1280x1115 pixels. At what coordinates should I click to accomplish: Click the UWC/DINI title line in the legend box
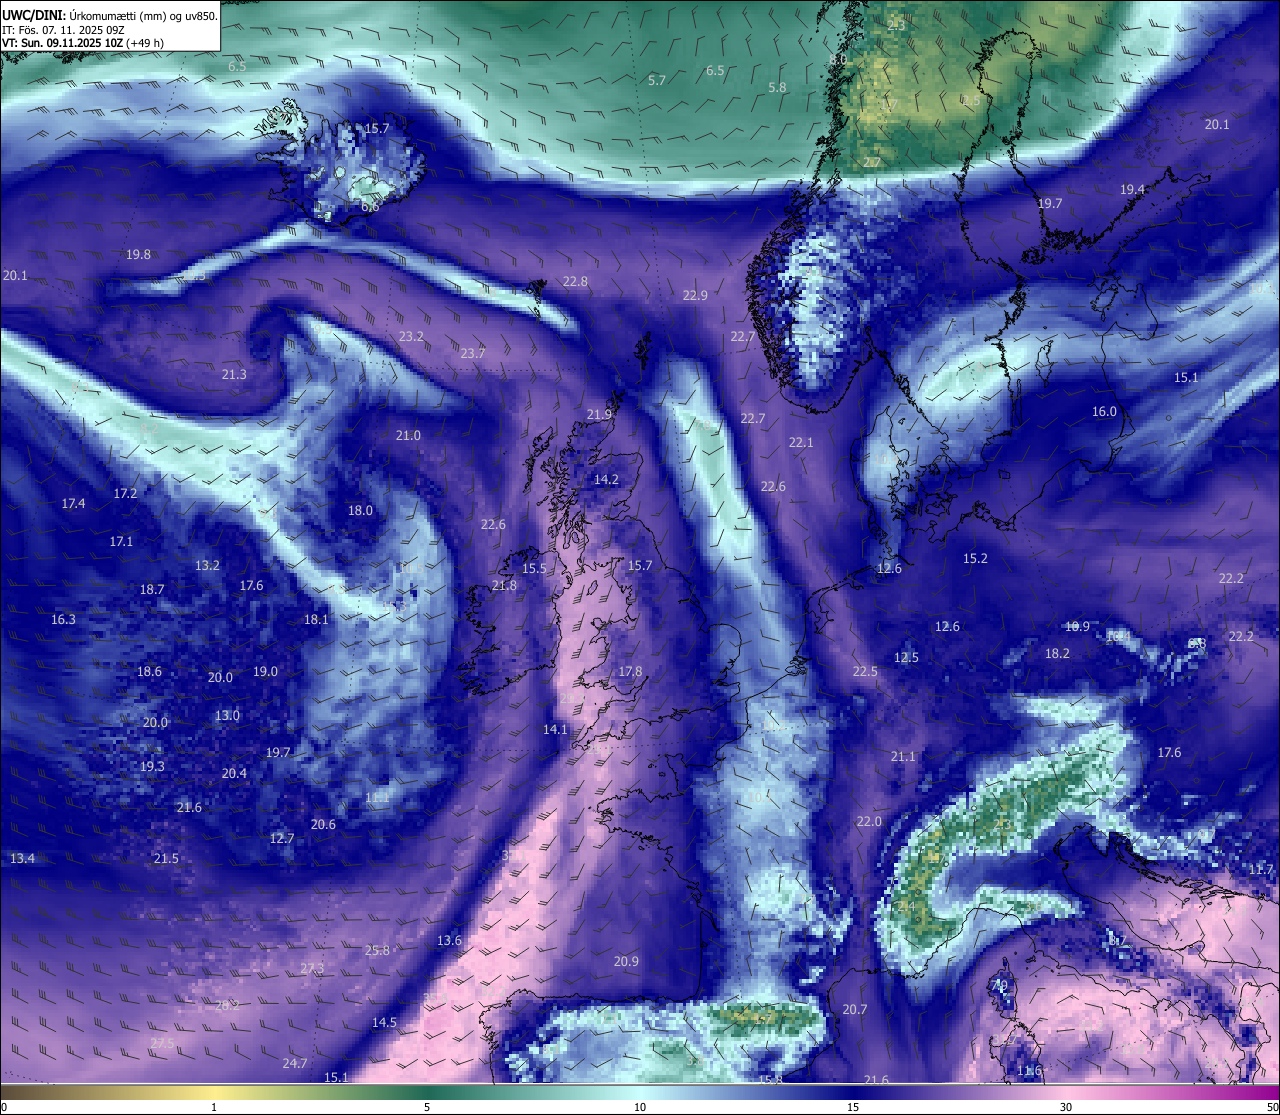[x=110, y=15]
